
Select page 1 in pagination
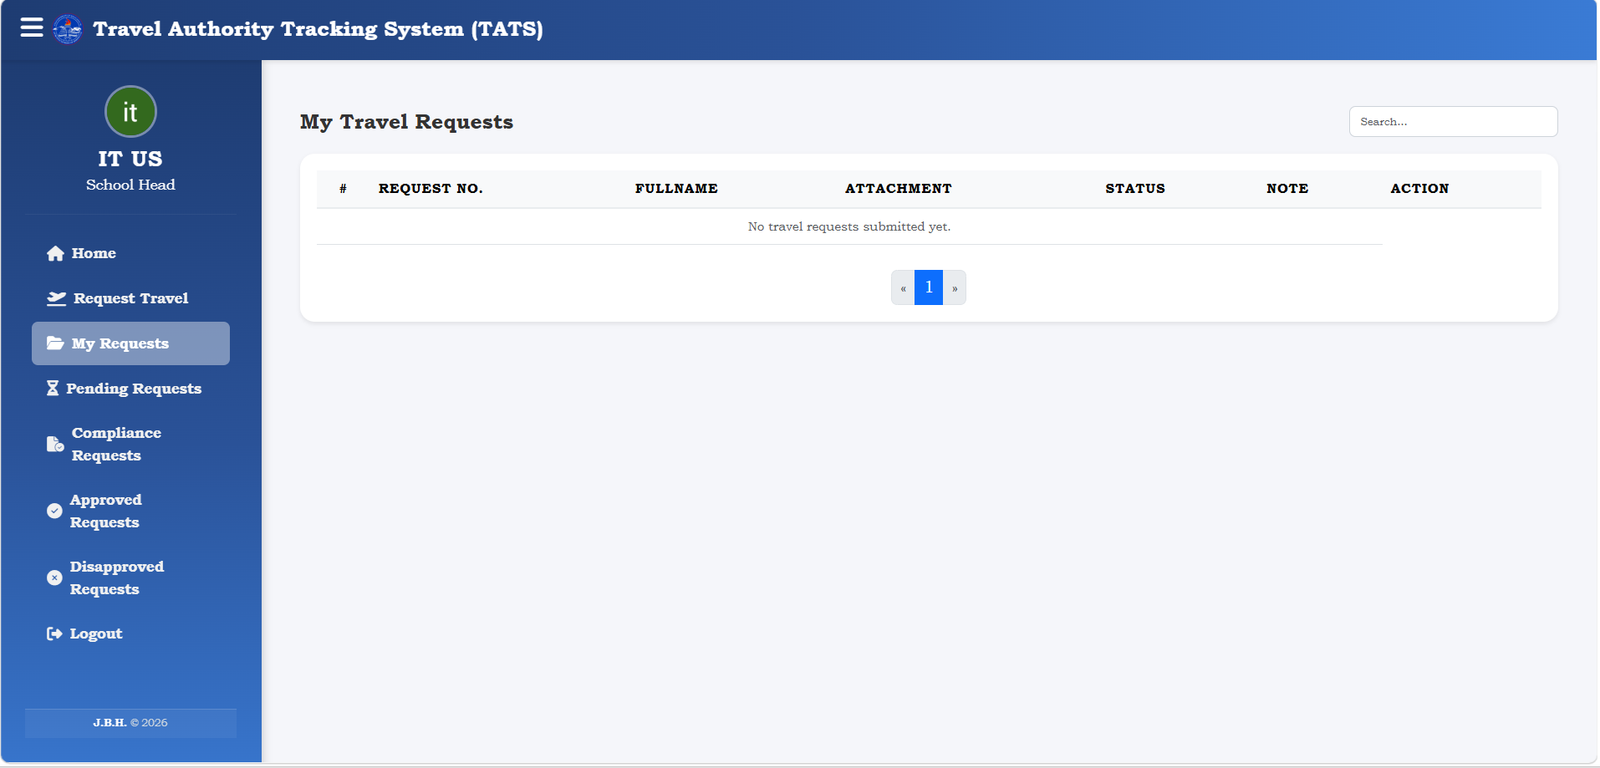click(929, 288)
